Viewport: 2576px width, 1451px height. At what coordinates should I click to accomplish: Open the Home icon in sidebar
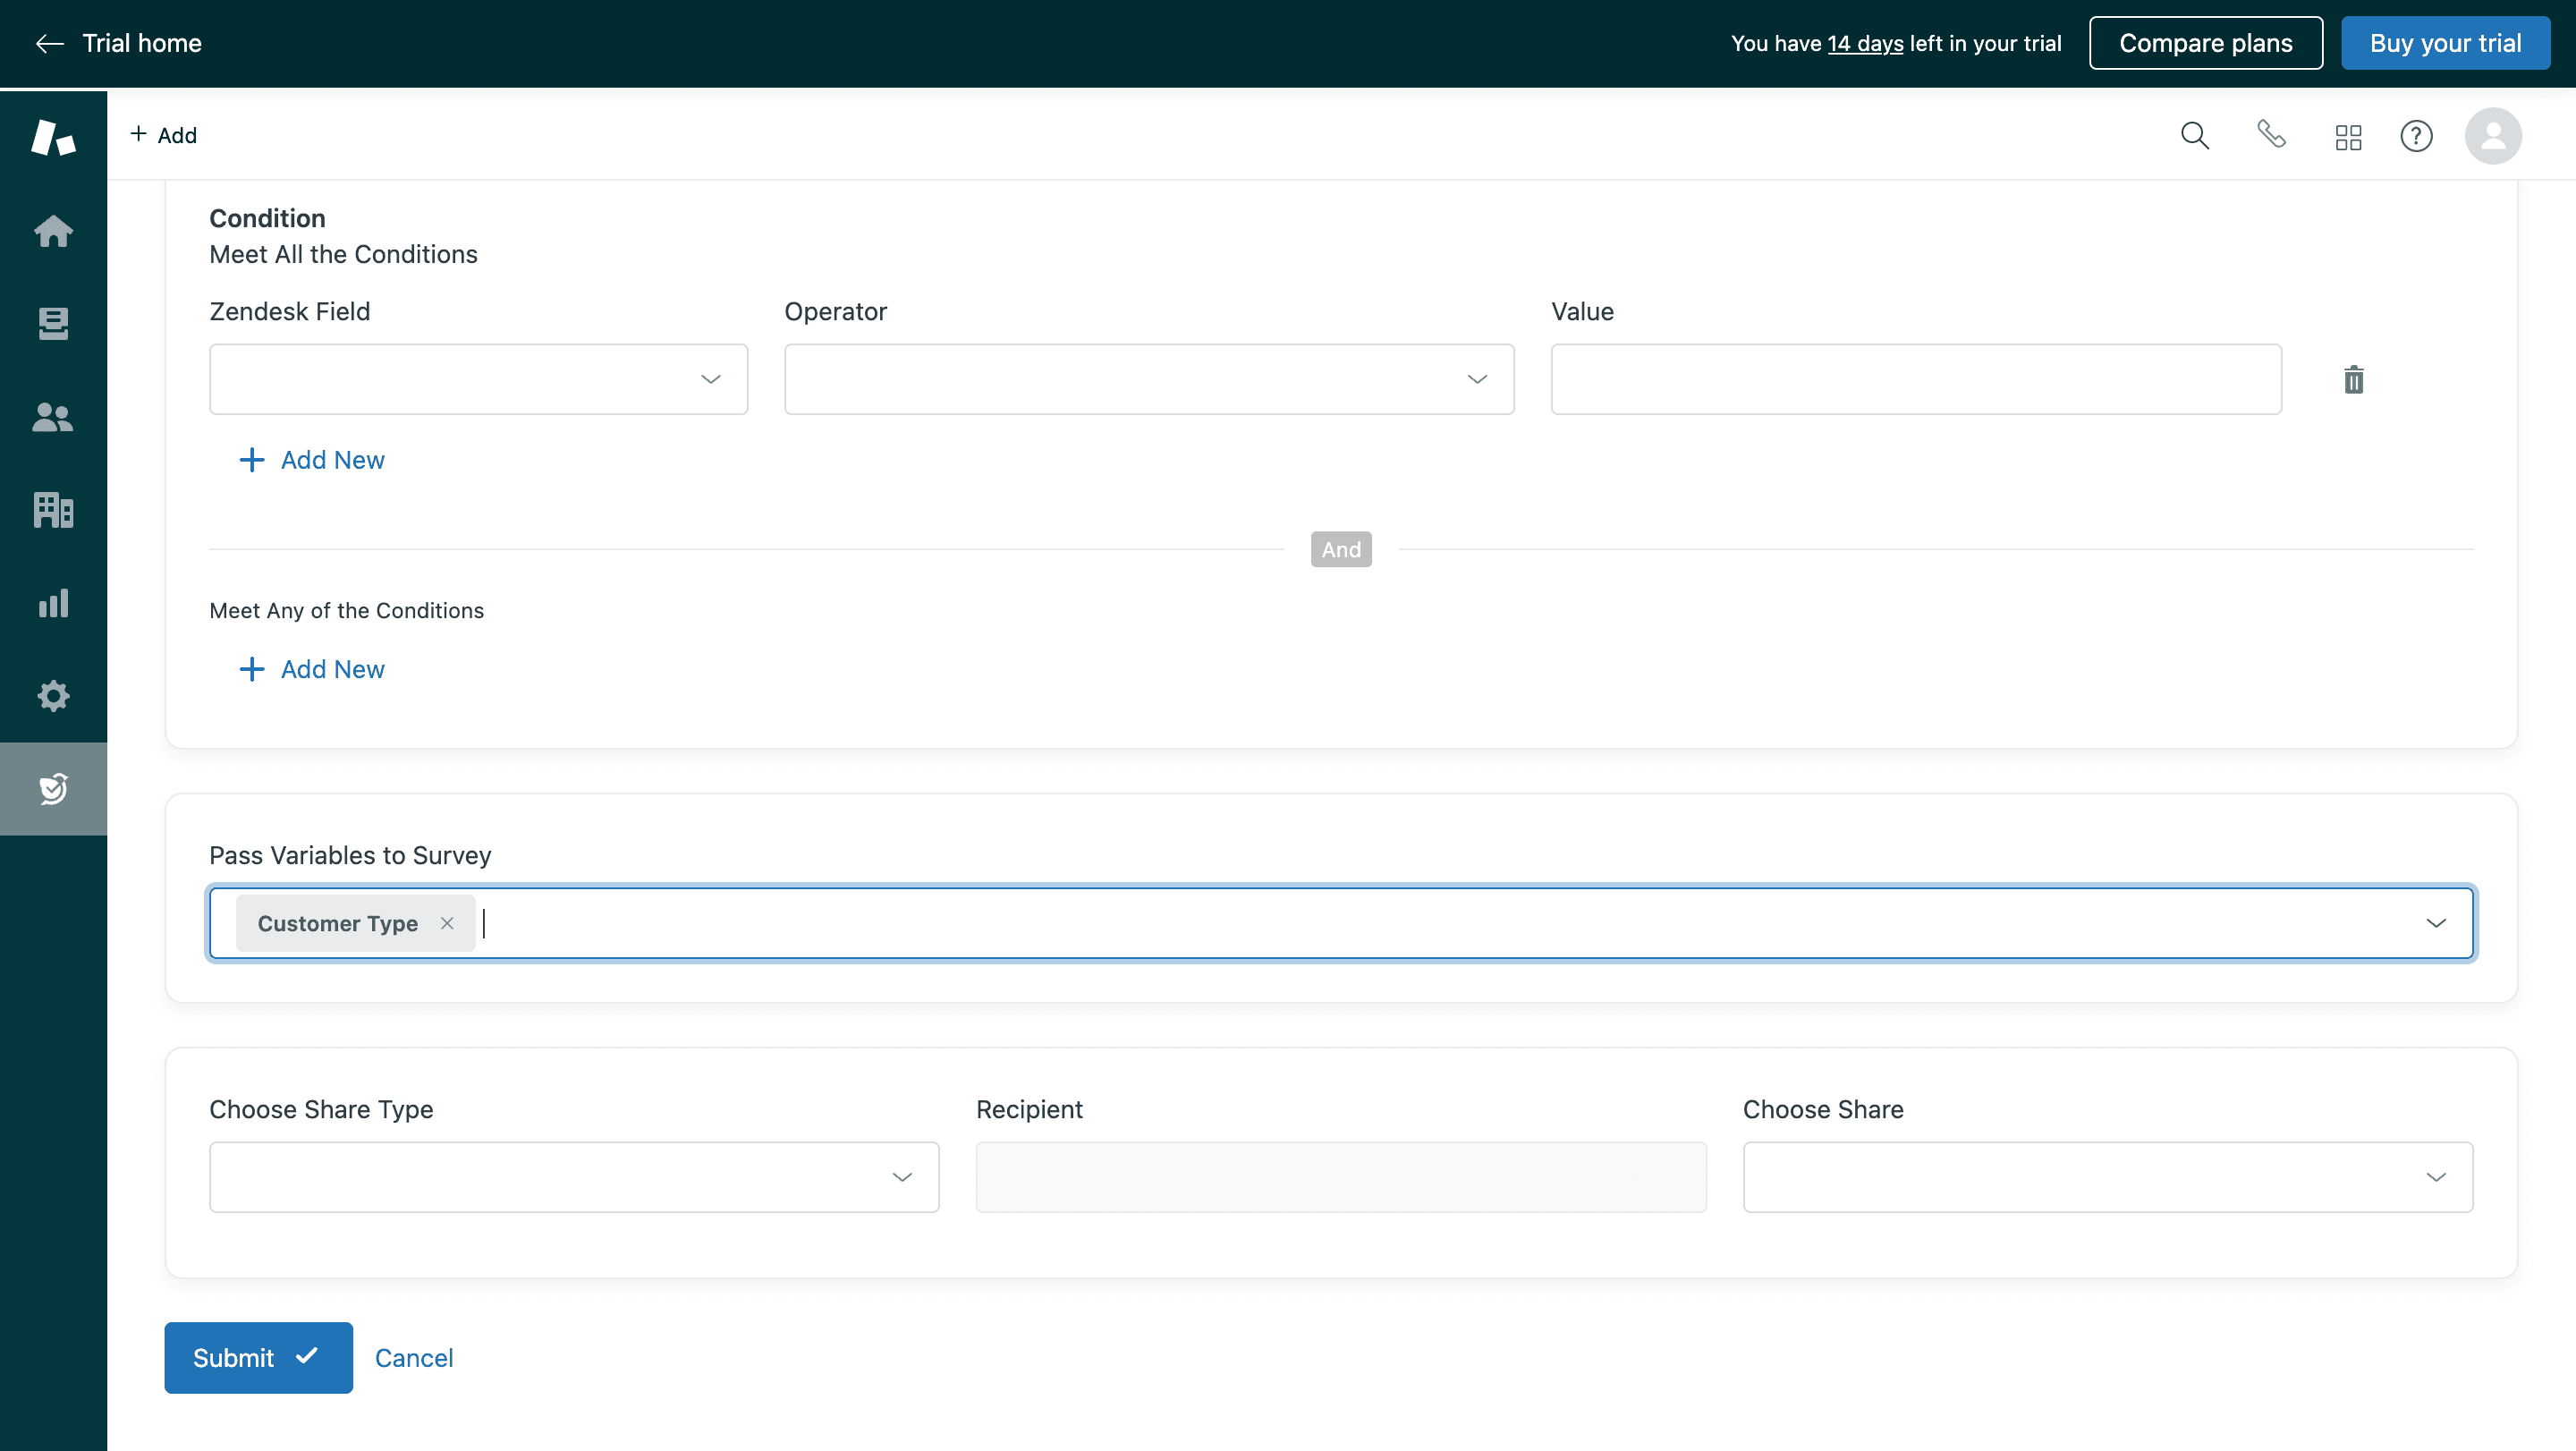53,231
